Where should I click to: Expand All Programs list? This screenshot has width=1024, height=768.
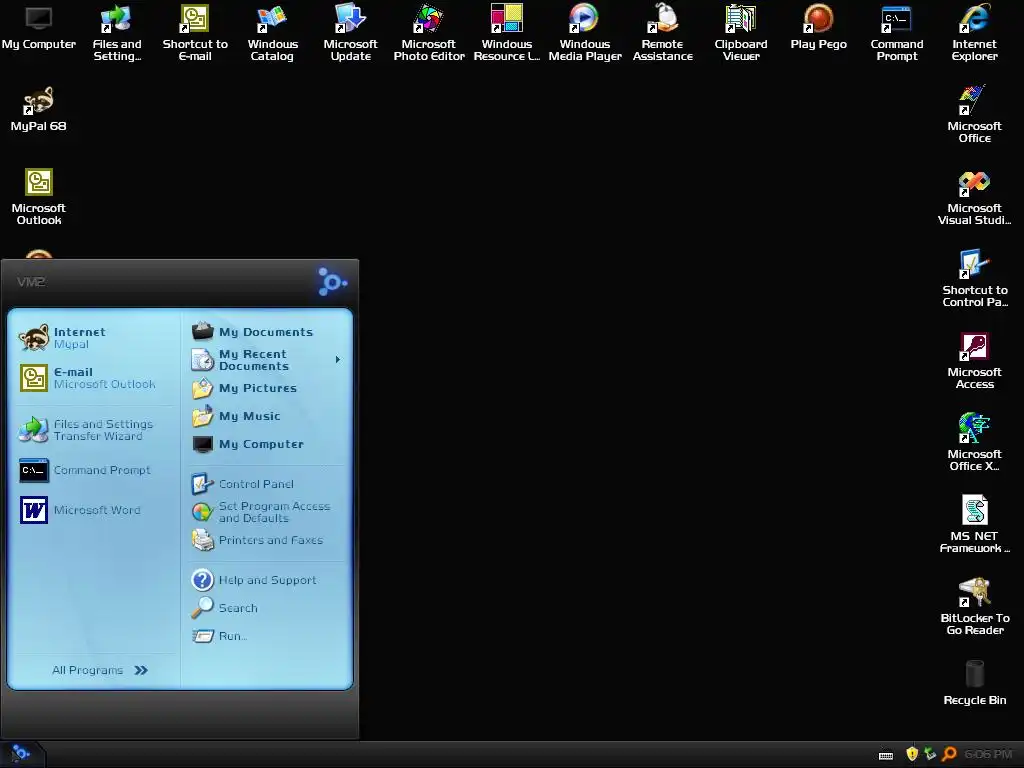(99, 670)
